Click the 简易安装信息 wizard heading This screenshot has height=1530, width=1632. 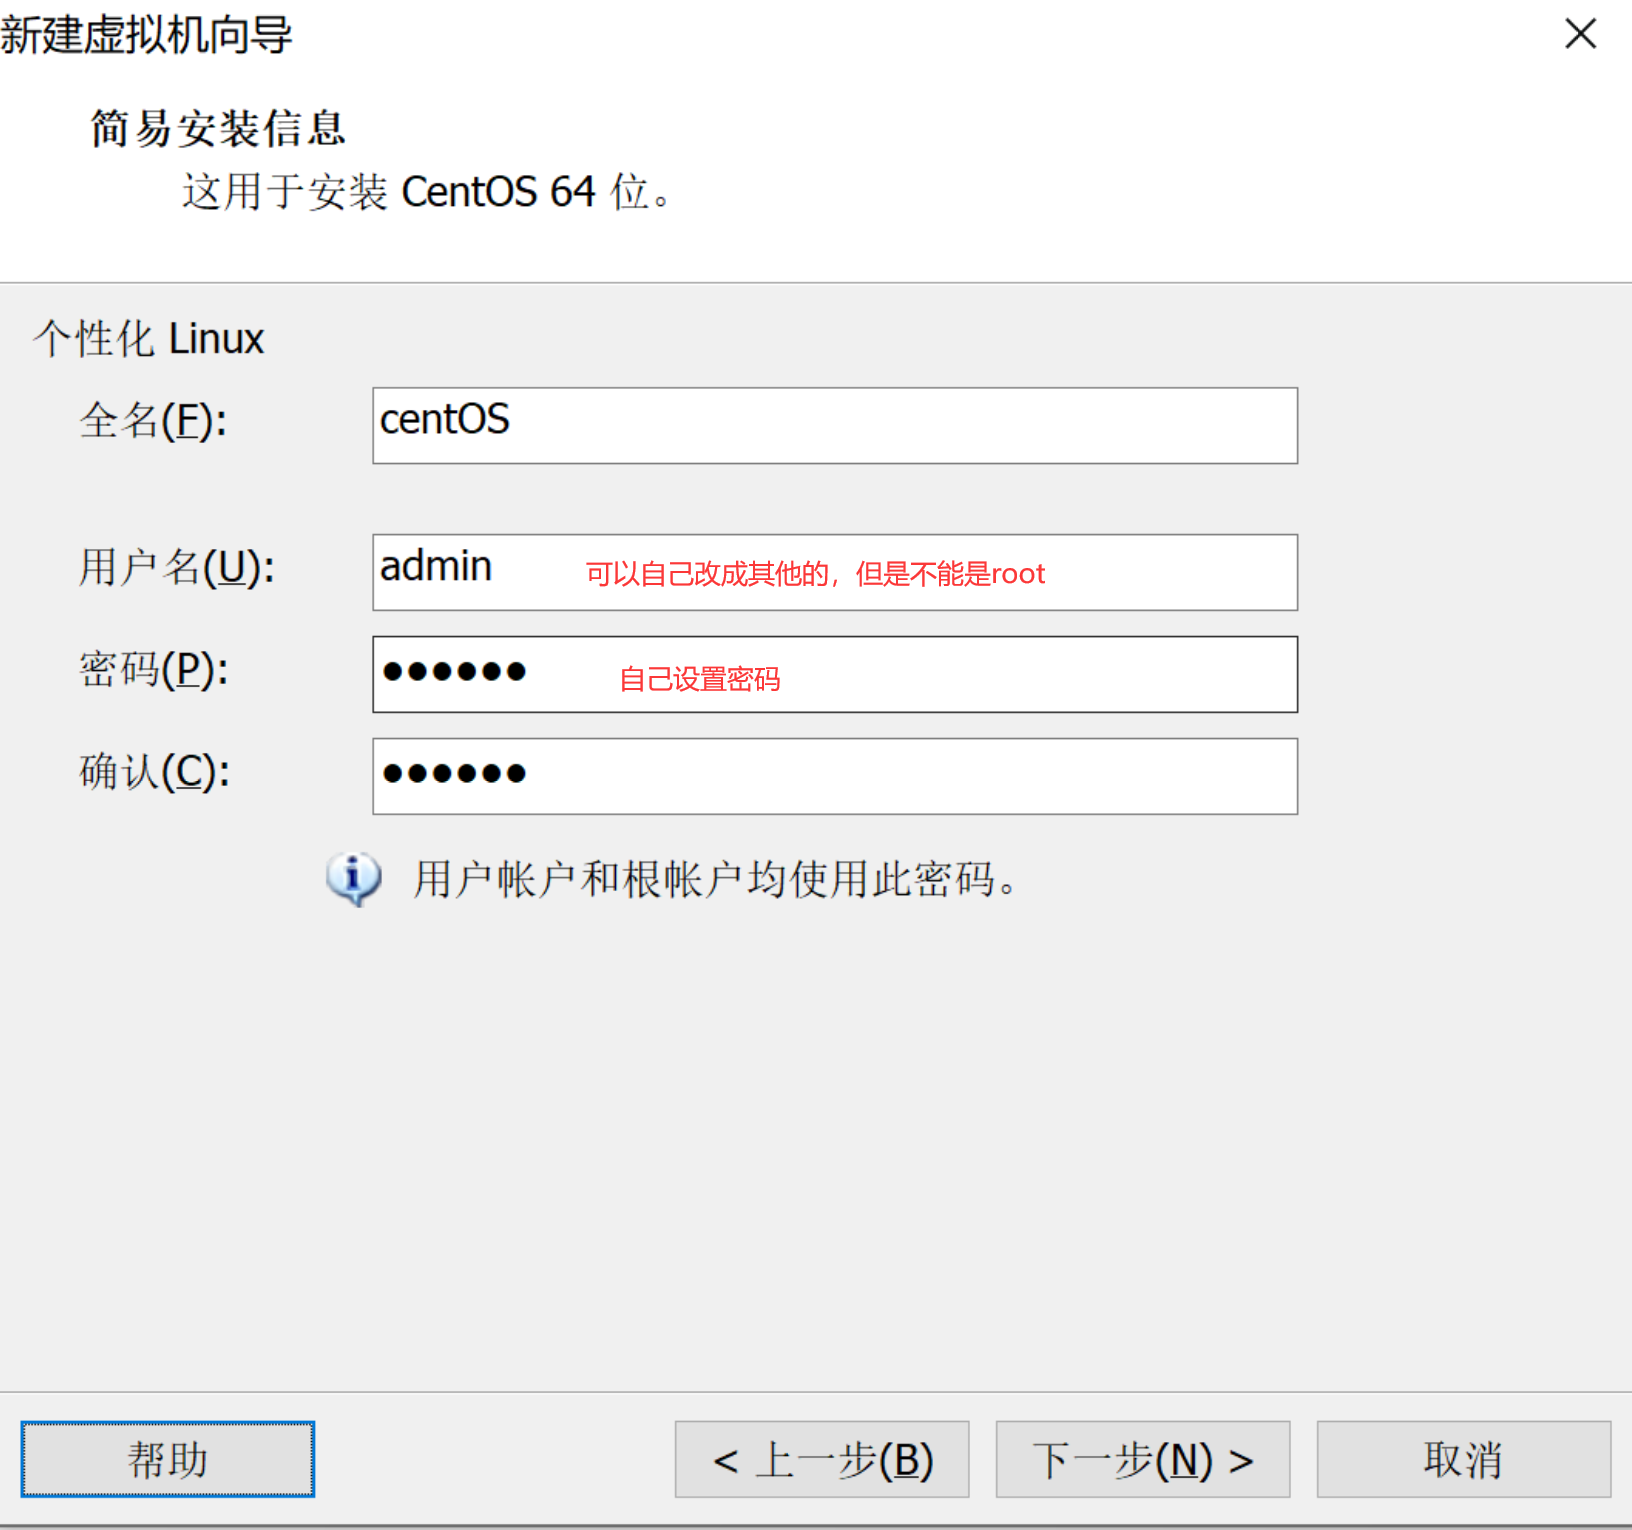(x=217, y=128)
